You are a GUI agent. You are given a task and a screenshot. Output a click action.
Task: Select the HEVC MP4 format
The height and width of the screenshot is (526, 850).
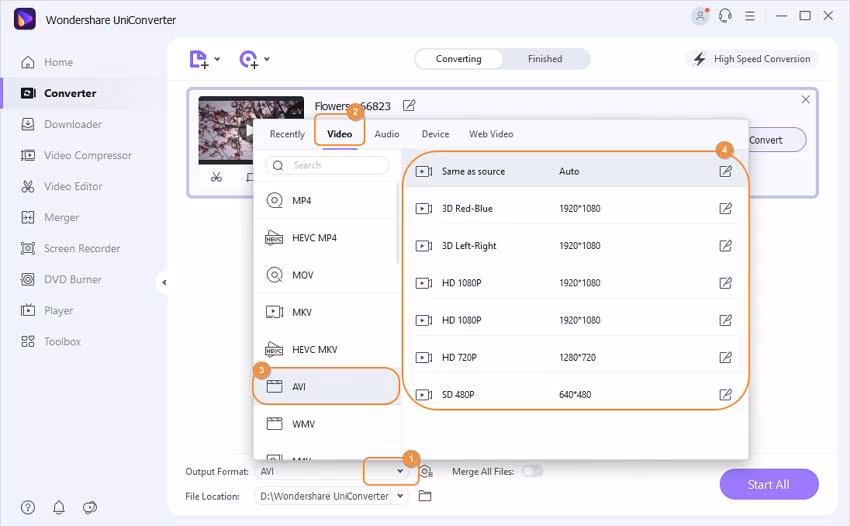(326, 238)
